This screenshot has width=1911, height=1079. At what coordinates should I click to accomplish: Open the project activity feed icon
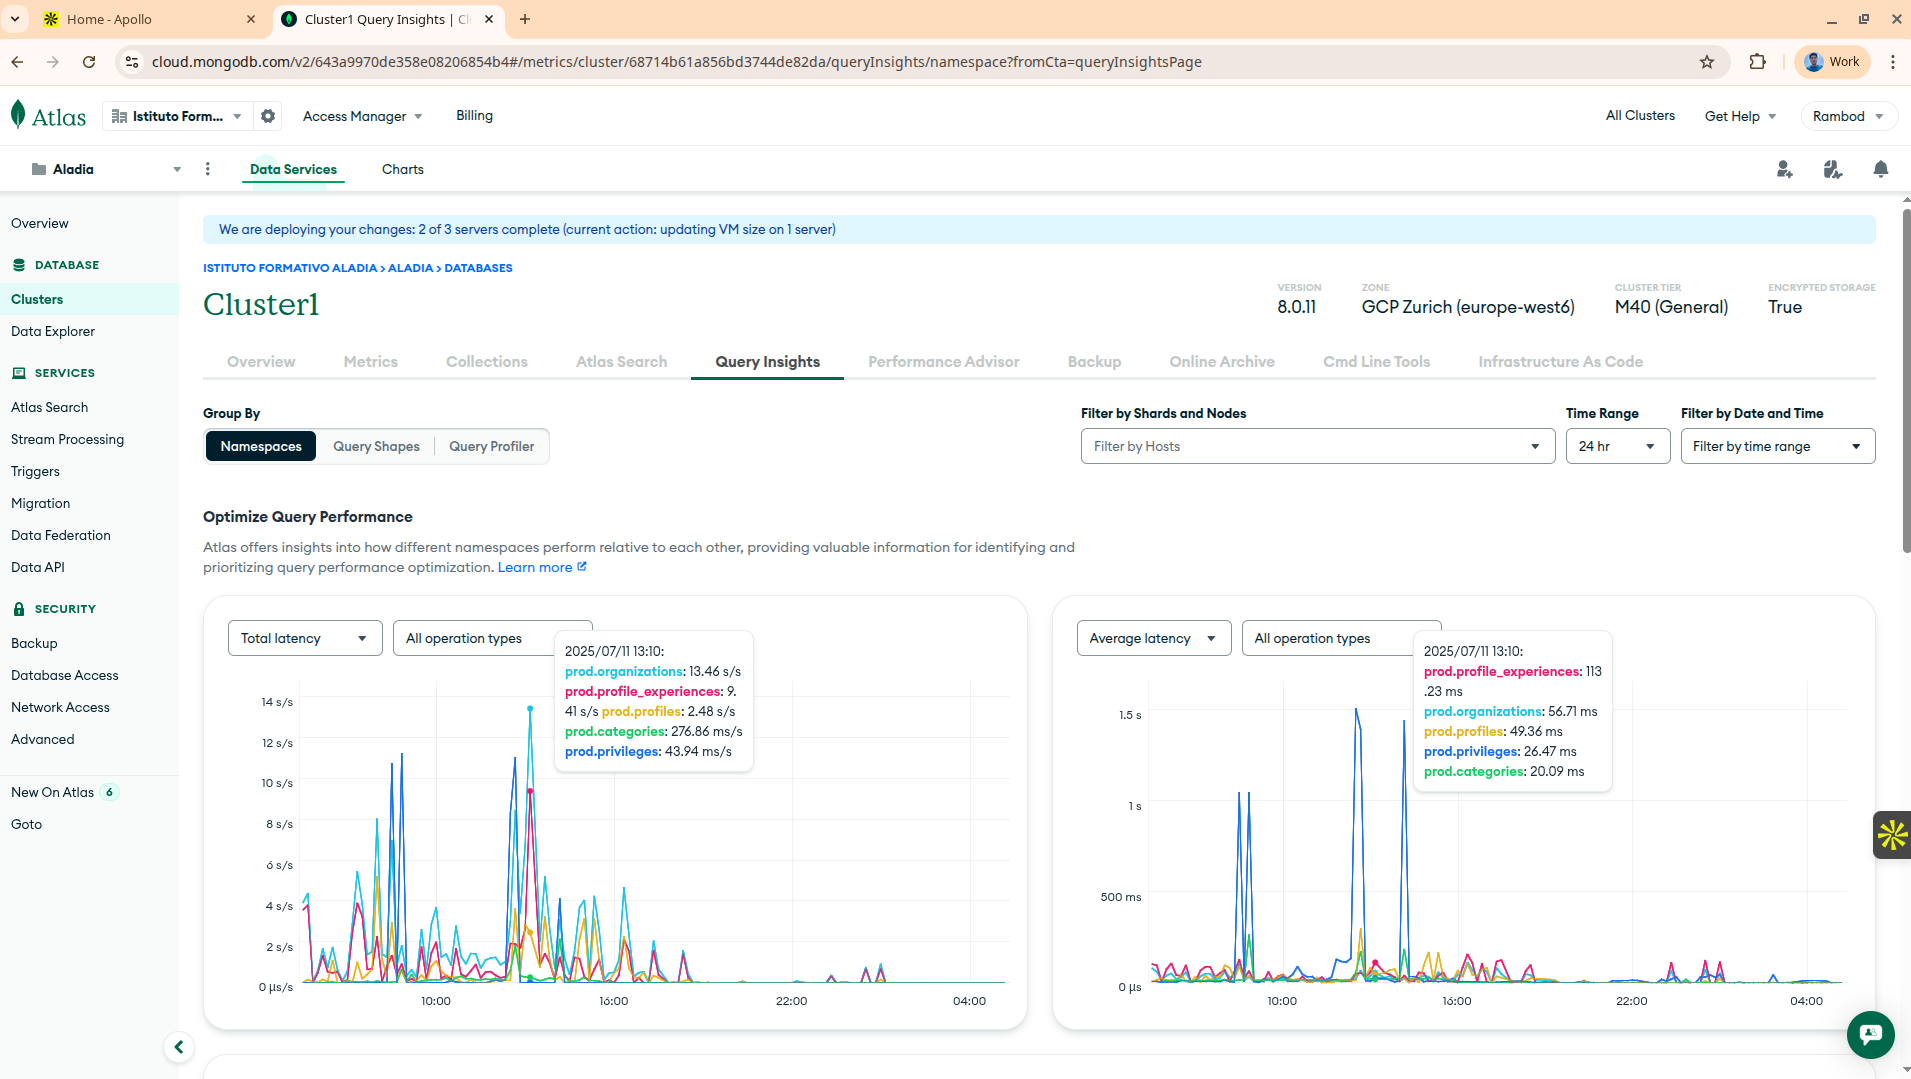pyautogui.click(x=1833, y=169)
